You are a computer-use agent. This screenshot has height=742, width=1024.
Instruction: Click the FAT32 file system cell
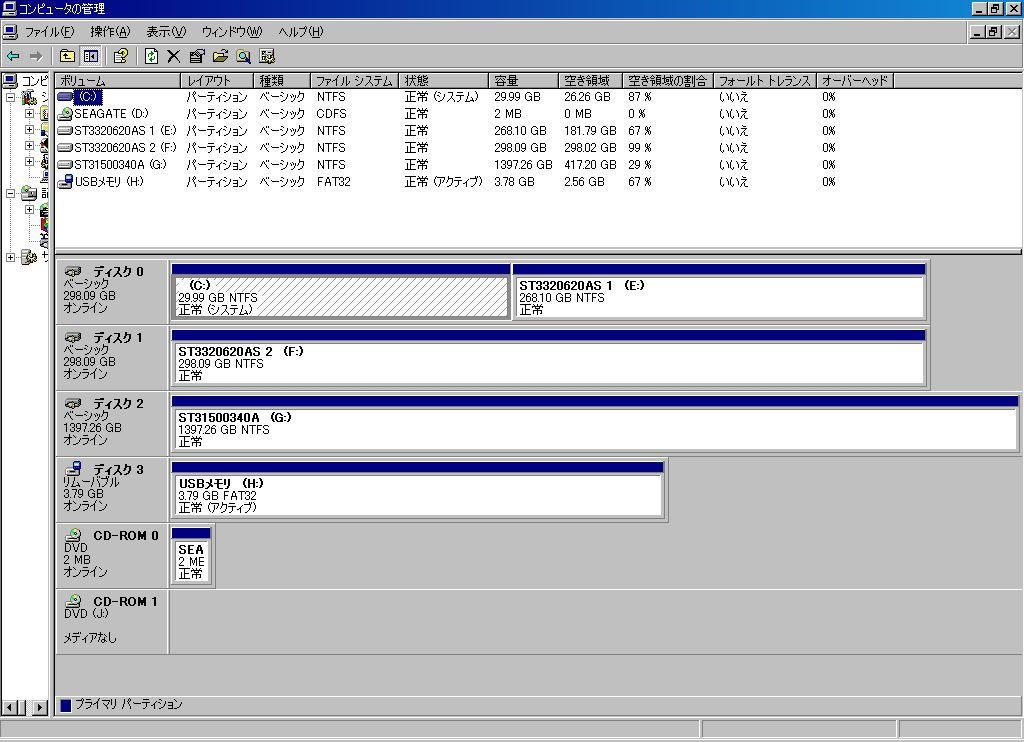[334, 182]
